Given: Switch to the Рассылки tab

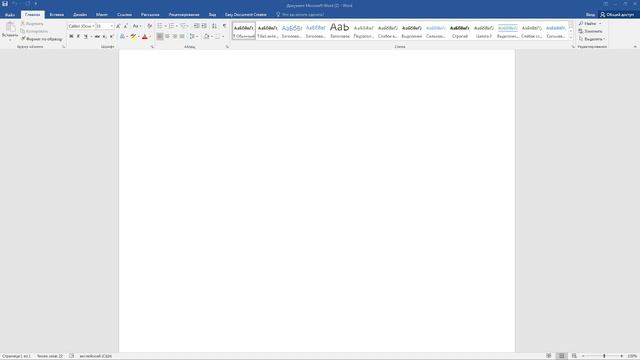Looking at the screenshot, I should pyautogui.click(x=150, y=15).
